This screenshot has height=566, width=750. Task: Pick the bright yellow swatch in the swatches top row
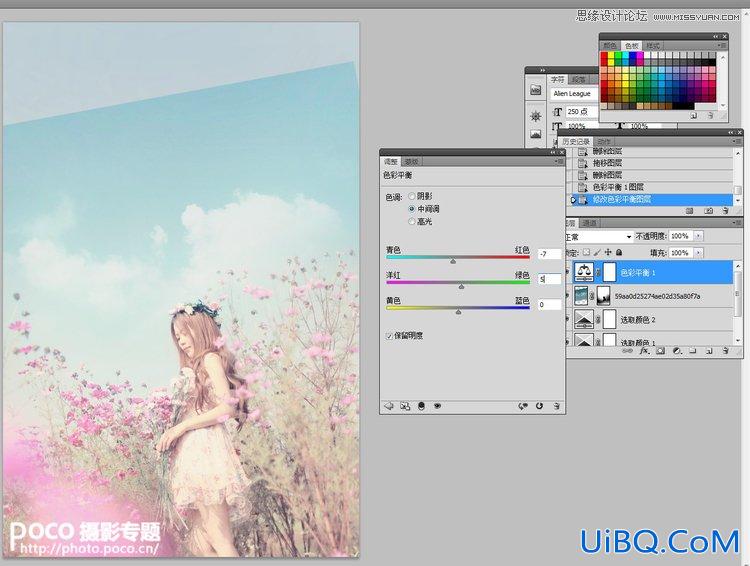611,55
